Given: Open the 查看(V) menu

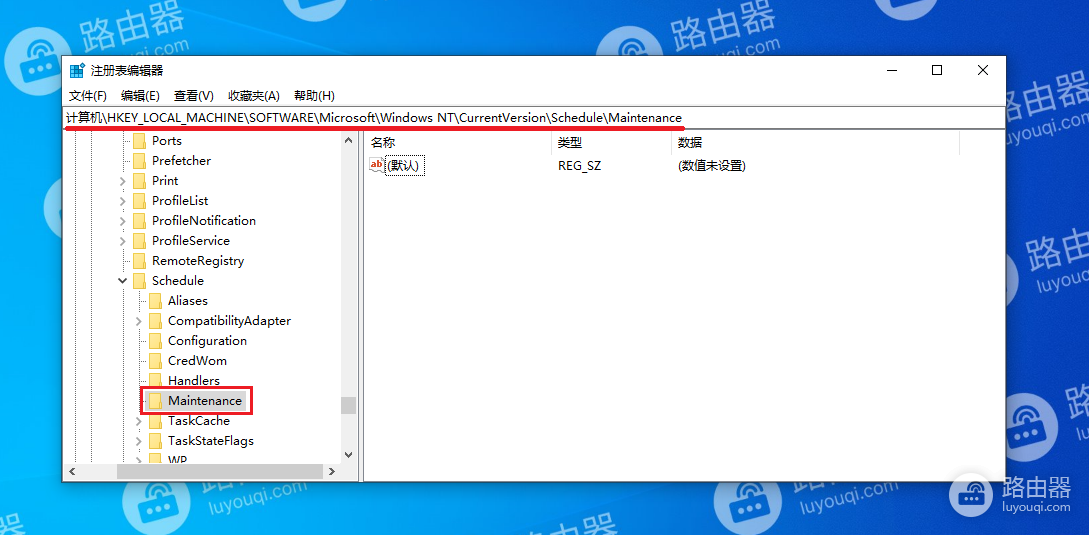Looking at the screenshot, I should click(193, 96).
